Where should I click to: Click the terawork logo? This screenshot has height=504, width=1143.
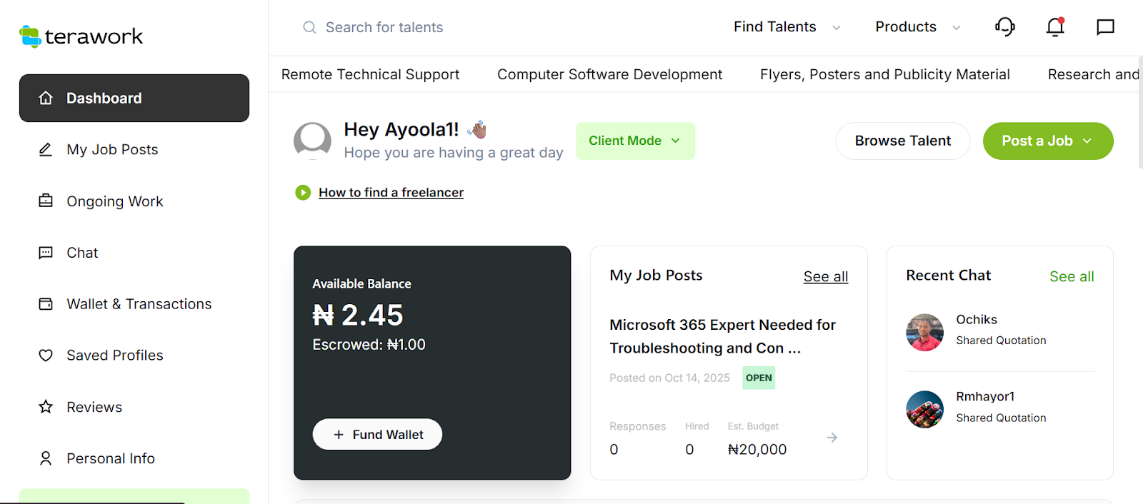82,37
